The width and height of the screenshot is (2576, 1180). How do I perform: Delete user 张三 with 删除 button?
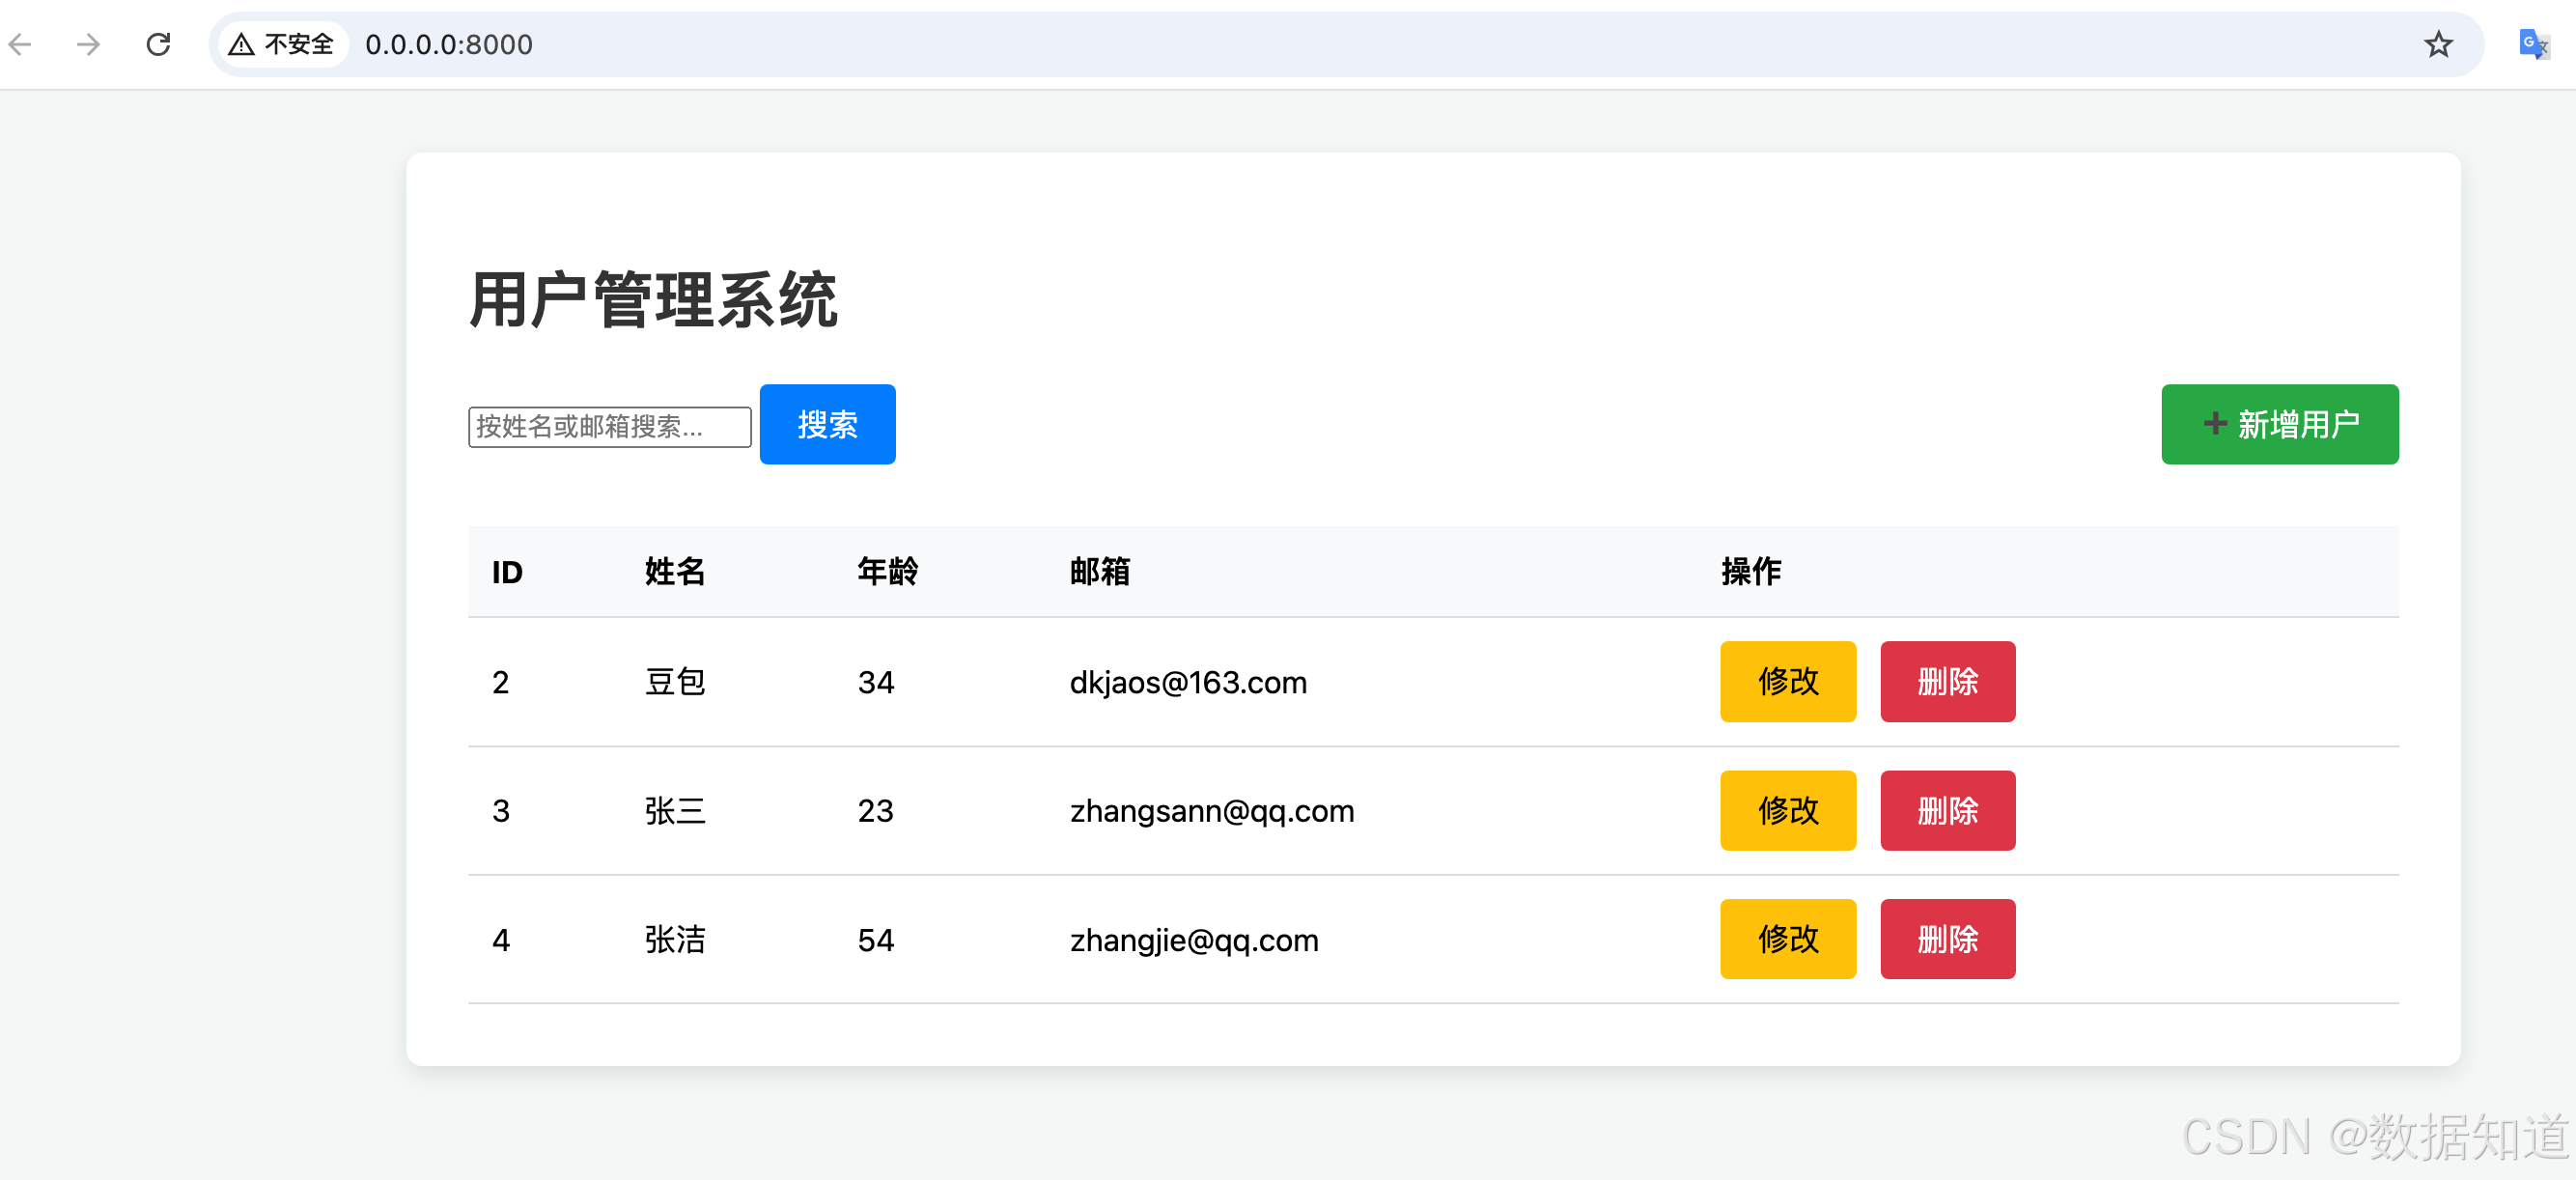coord(1947,811)
